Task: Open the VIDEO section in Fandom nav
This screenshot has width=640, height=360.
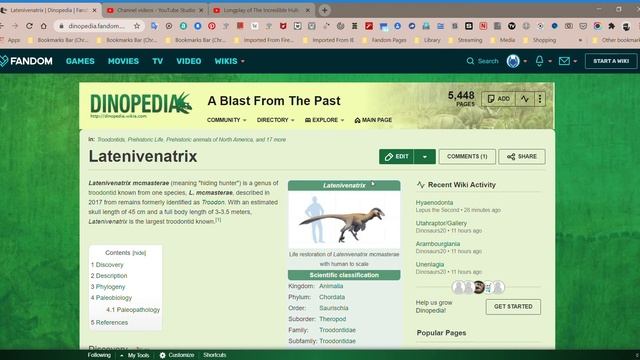Action: click(x=189, y=61)
